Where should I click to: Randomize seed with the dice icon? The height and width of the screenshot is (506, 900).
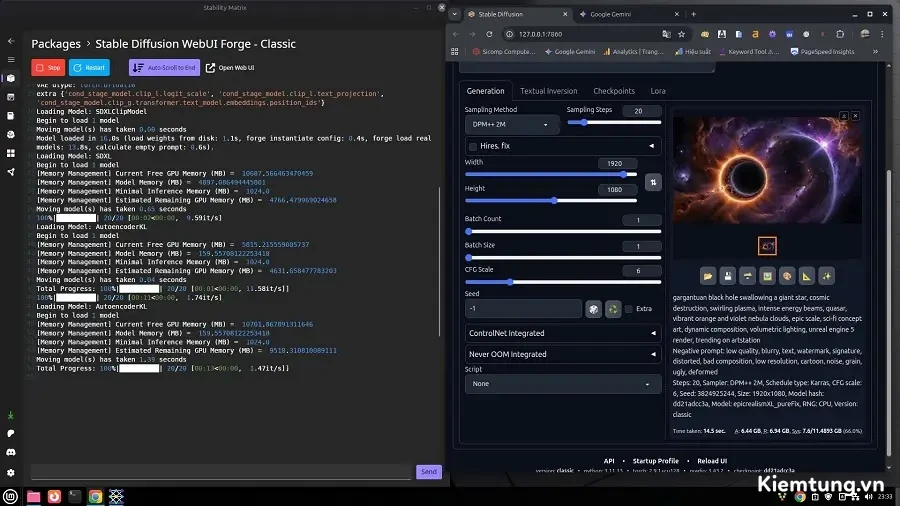point(593,309)
